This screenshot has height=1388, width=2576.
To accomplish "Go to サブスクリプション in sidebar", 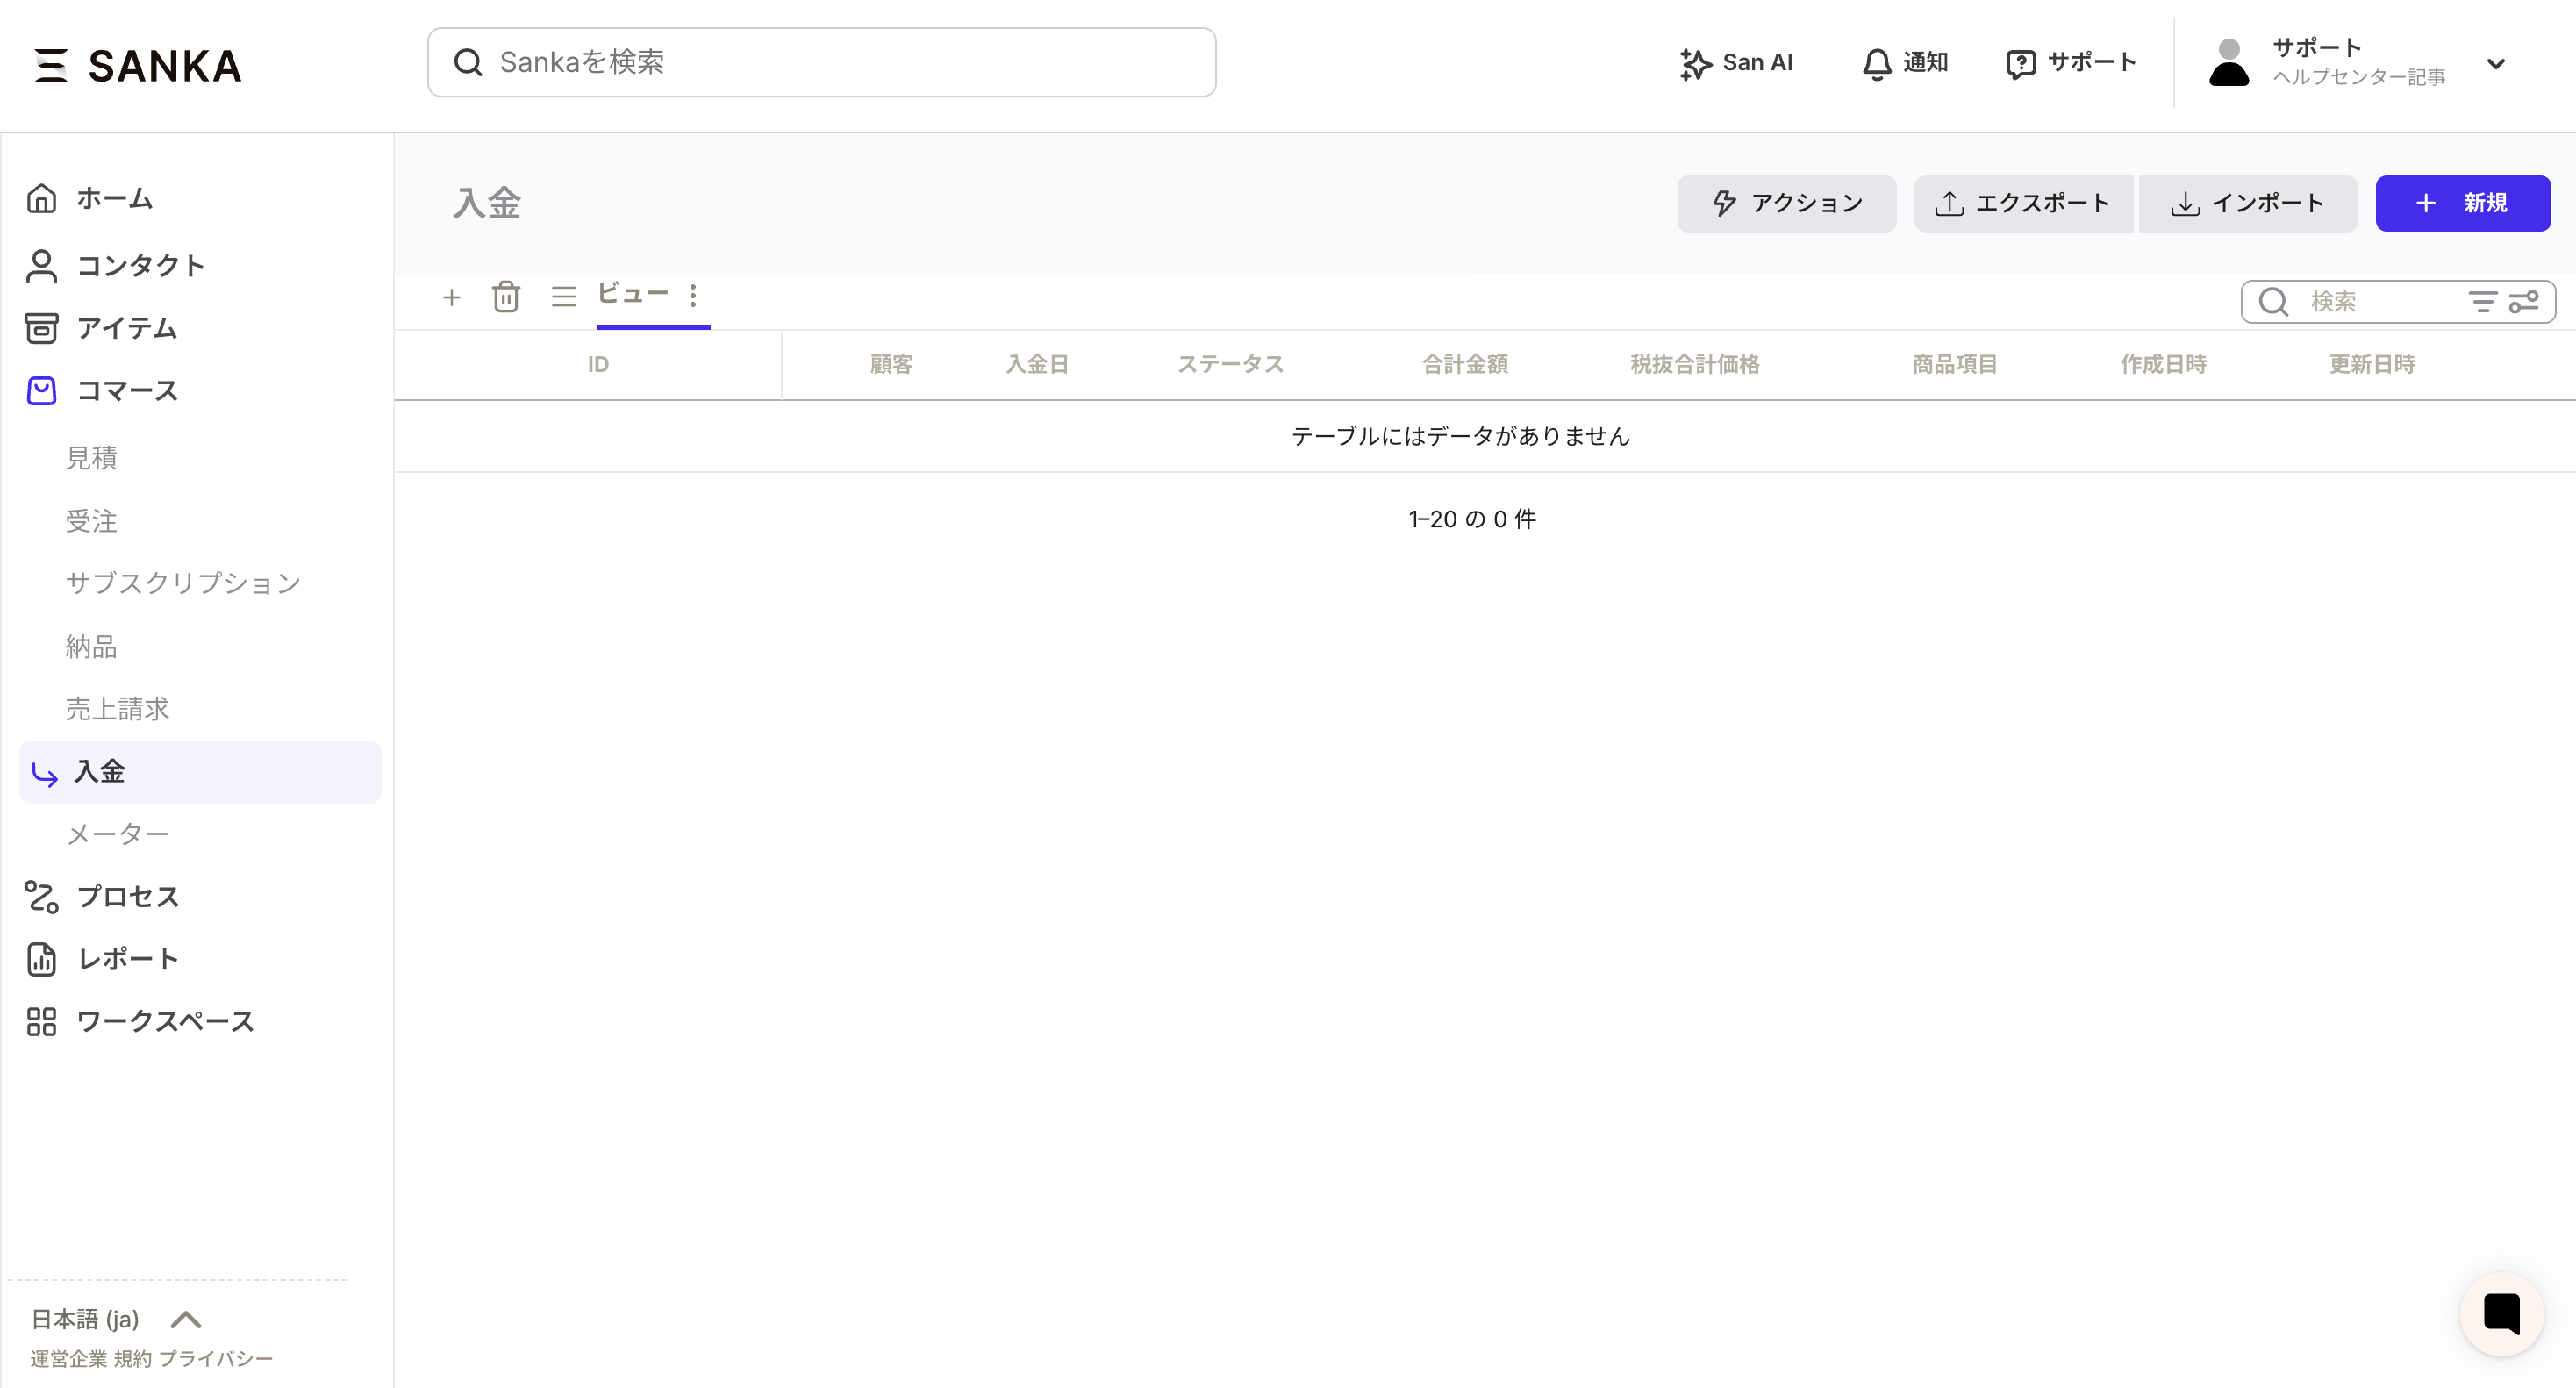I will [x=183, y=583].
